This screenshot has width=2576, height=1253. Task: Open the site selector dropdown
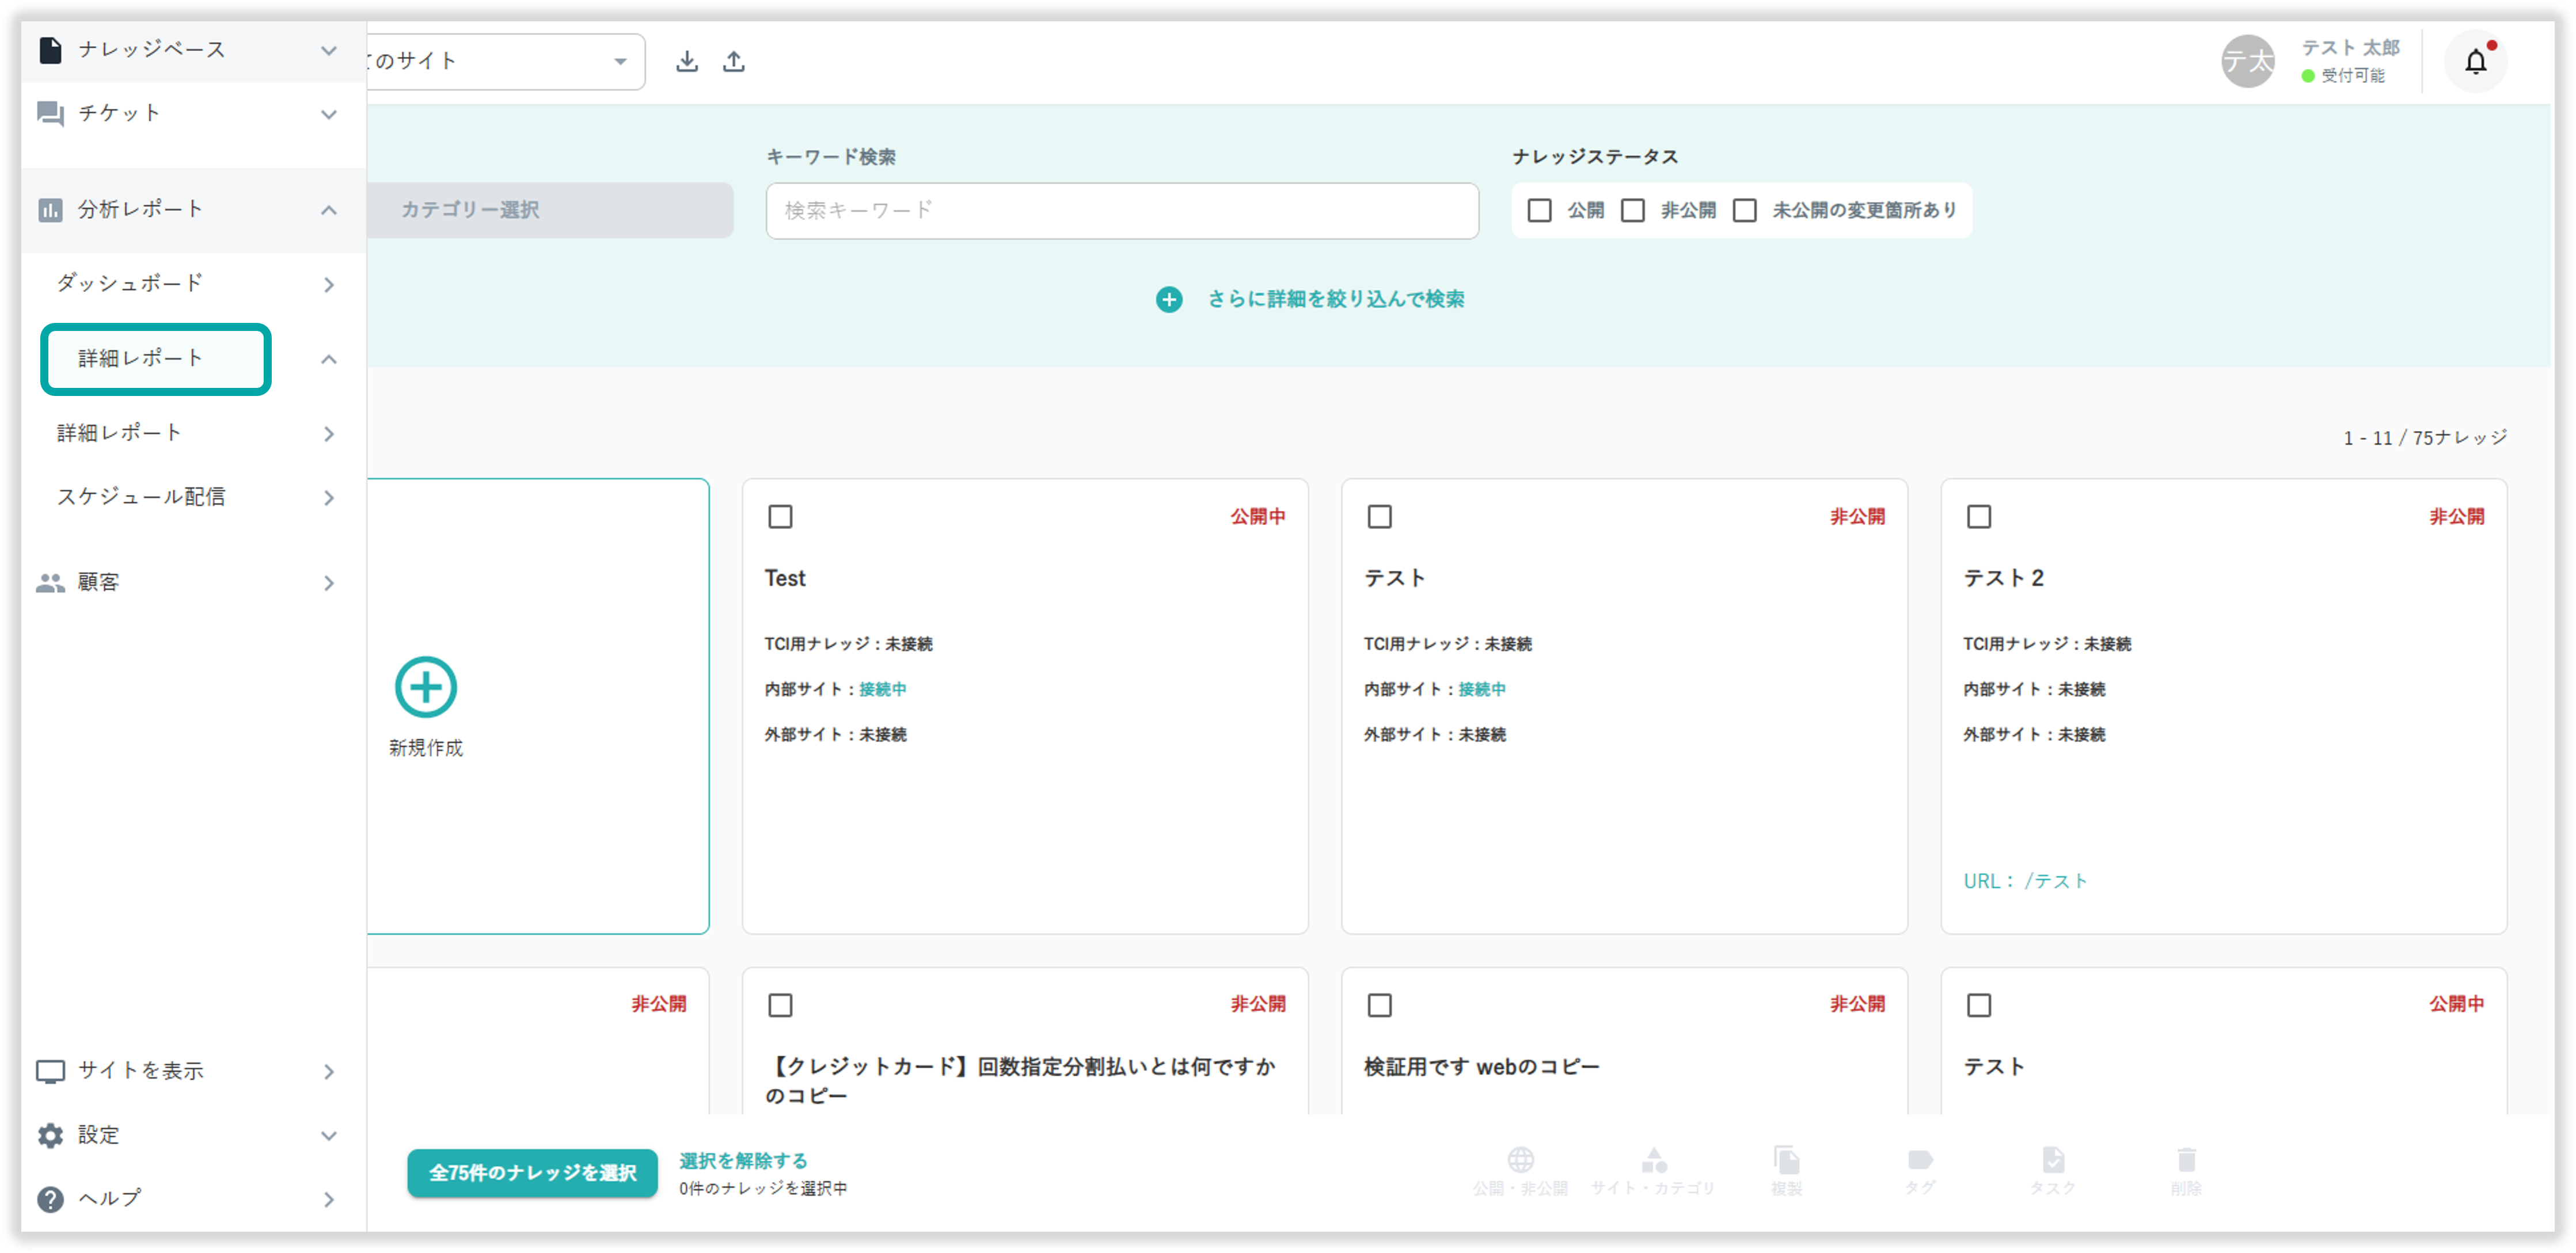[x=620, y=62]
